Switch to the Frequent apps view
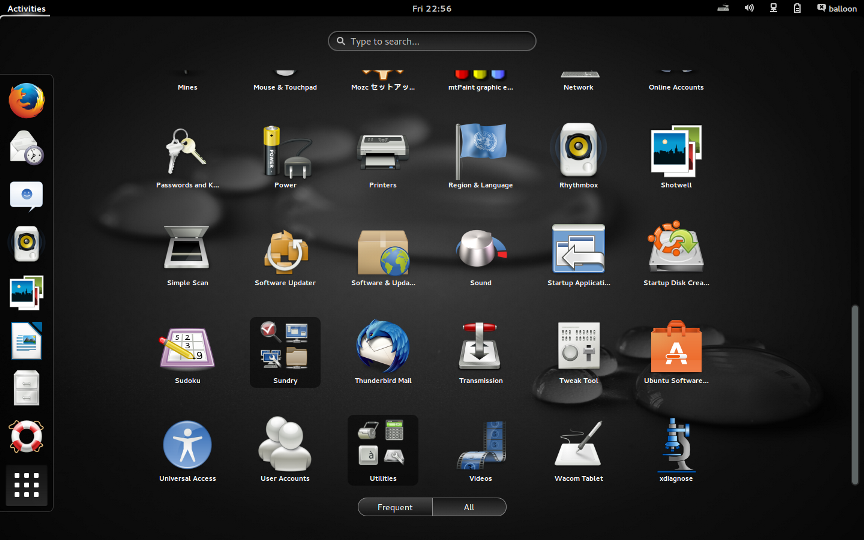This screenshot has height=540, width=864. [x=395, y=507]
